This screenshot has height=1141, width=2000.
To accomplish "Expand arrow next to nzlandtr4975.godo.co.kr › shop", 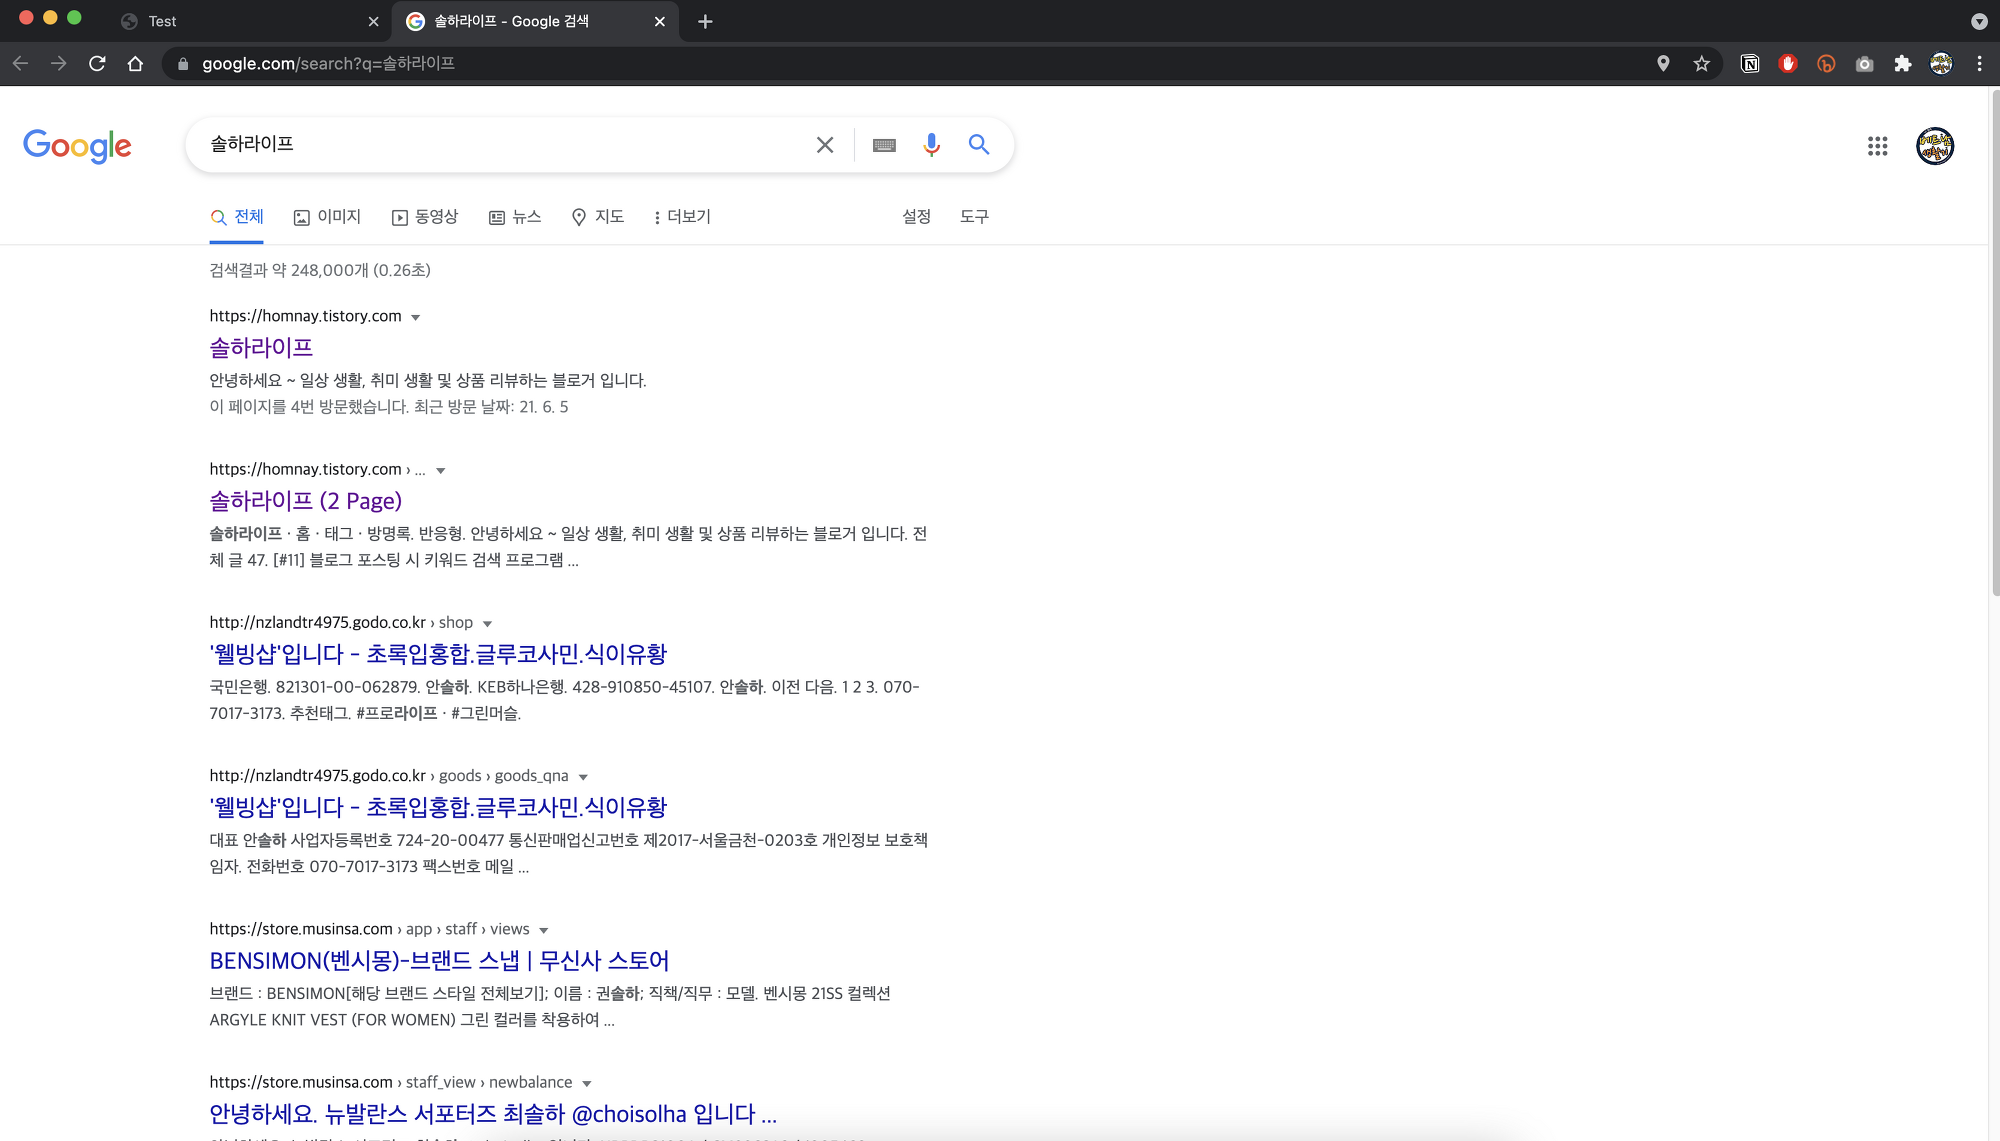I will (x=487, y=624).
